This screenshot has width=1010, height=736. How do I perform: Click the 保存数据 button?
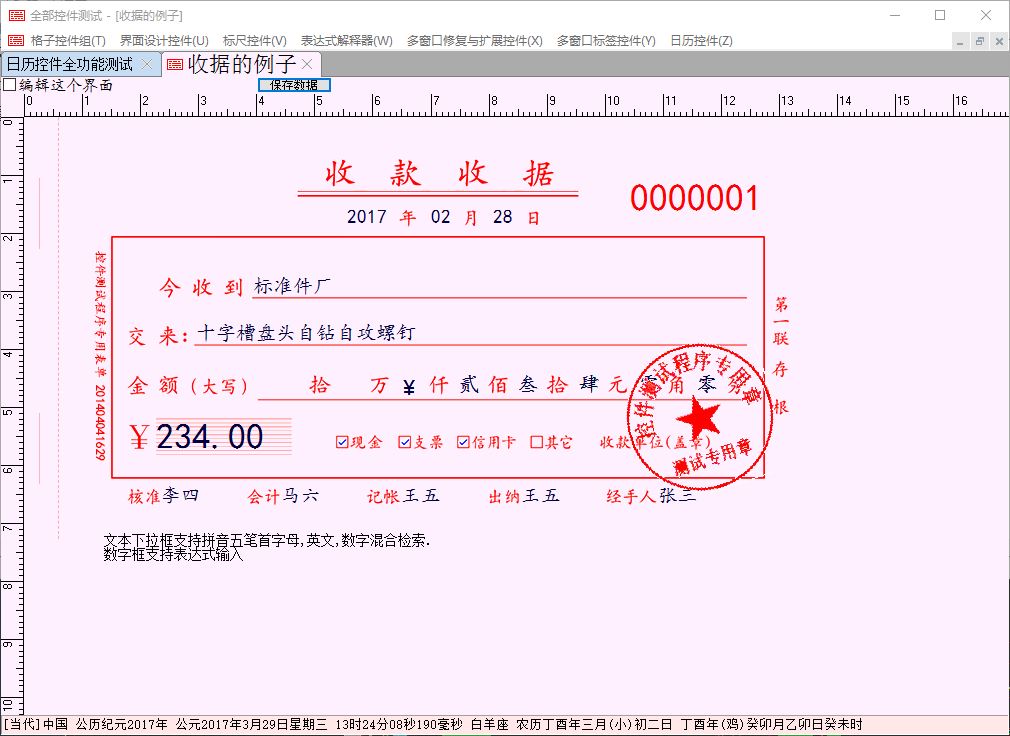click(294, 85)
